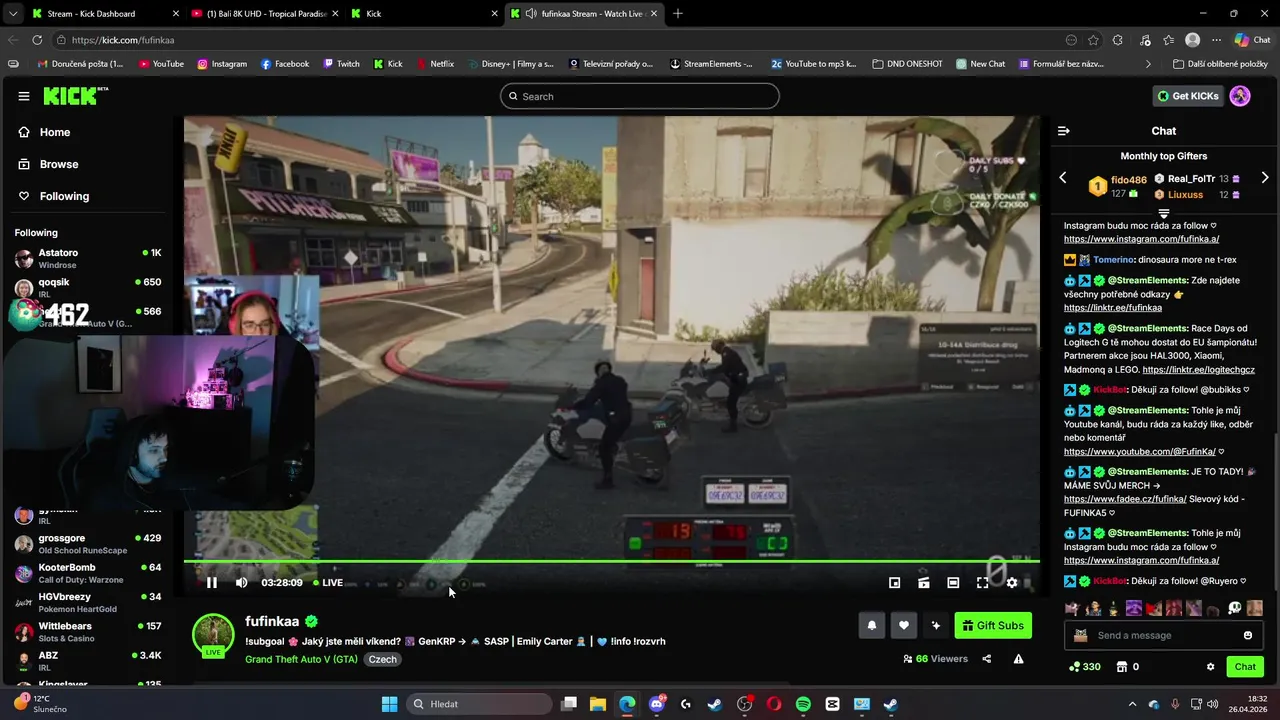Report the stream with the warning triangle
The height and width of the screenshot is (720, 1280).
pyautogui.click(x=1018, y=659)
